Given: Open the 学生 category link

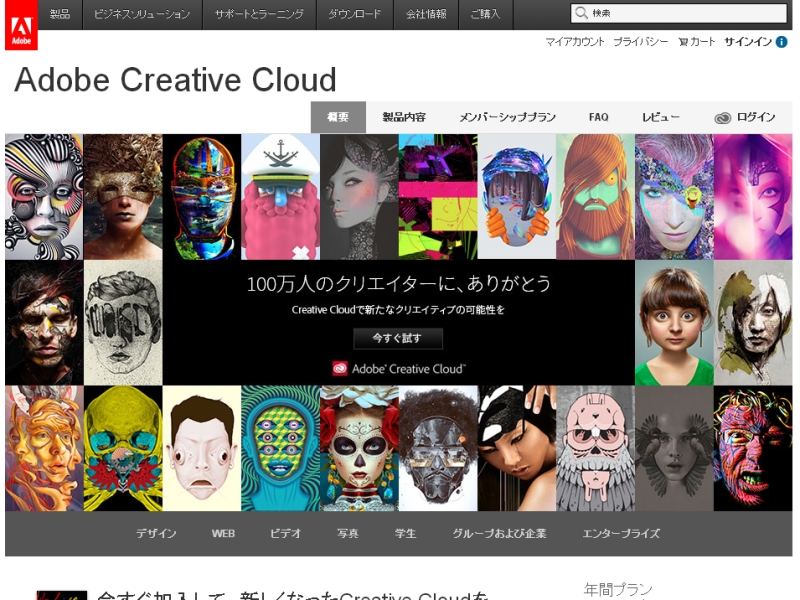Looking at the screenshot, I should (x=406, y=533).
